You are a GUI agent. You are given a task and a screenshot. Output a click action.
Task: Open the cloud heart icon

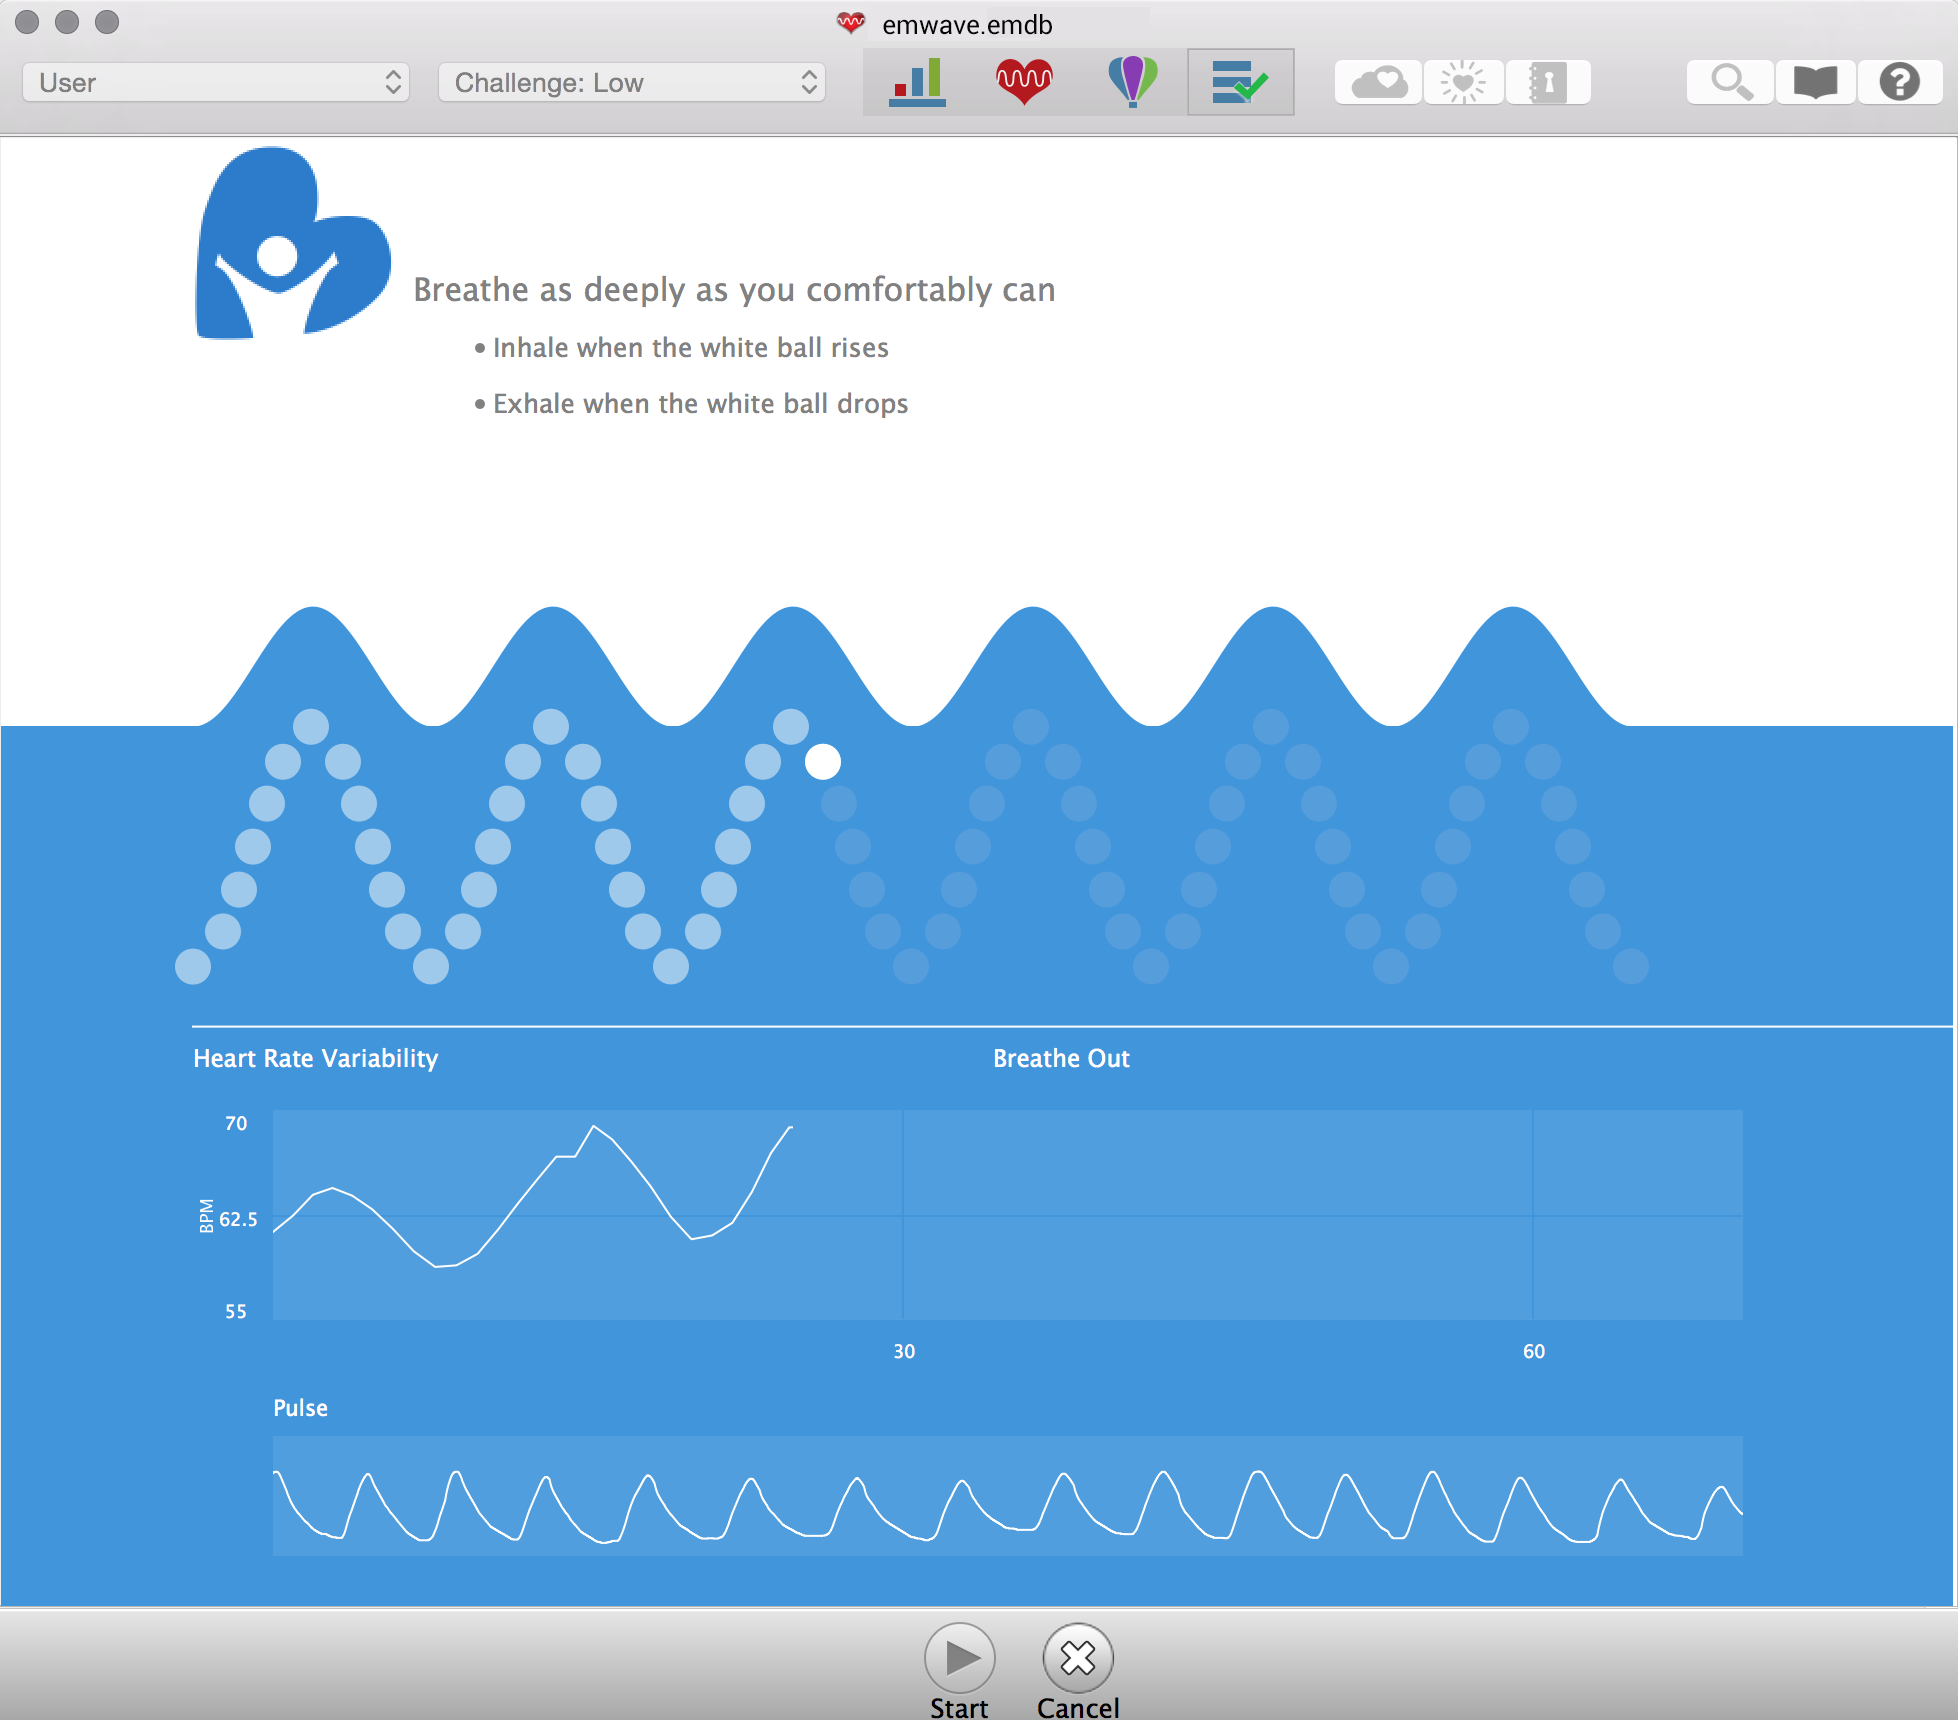[x=1378, y=82]
